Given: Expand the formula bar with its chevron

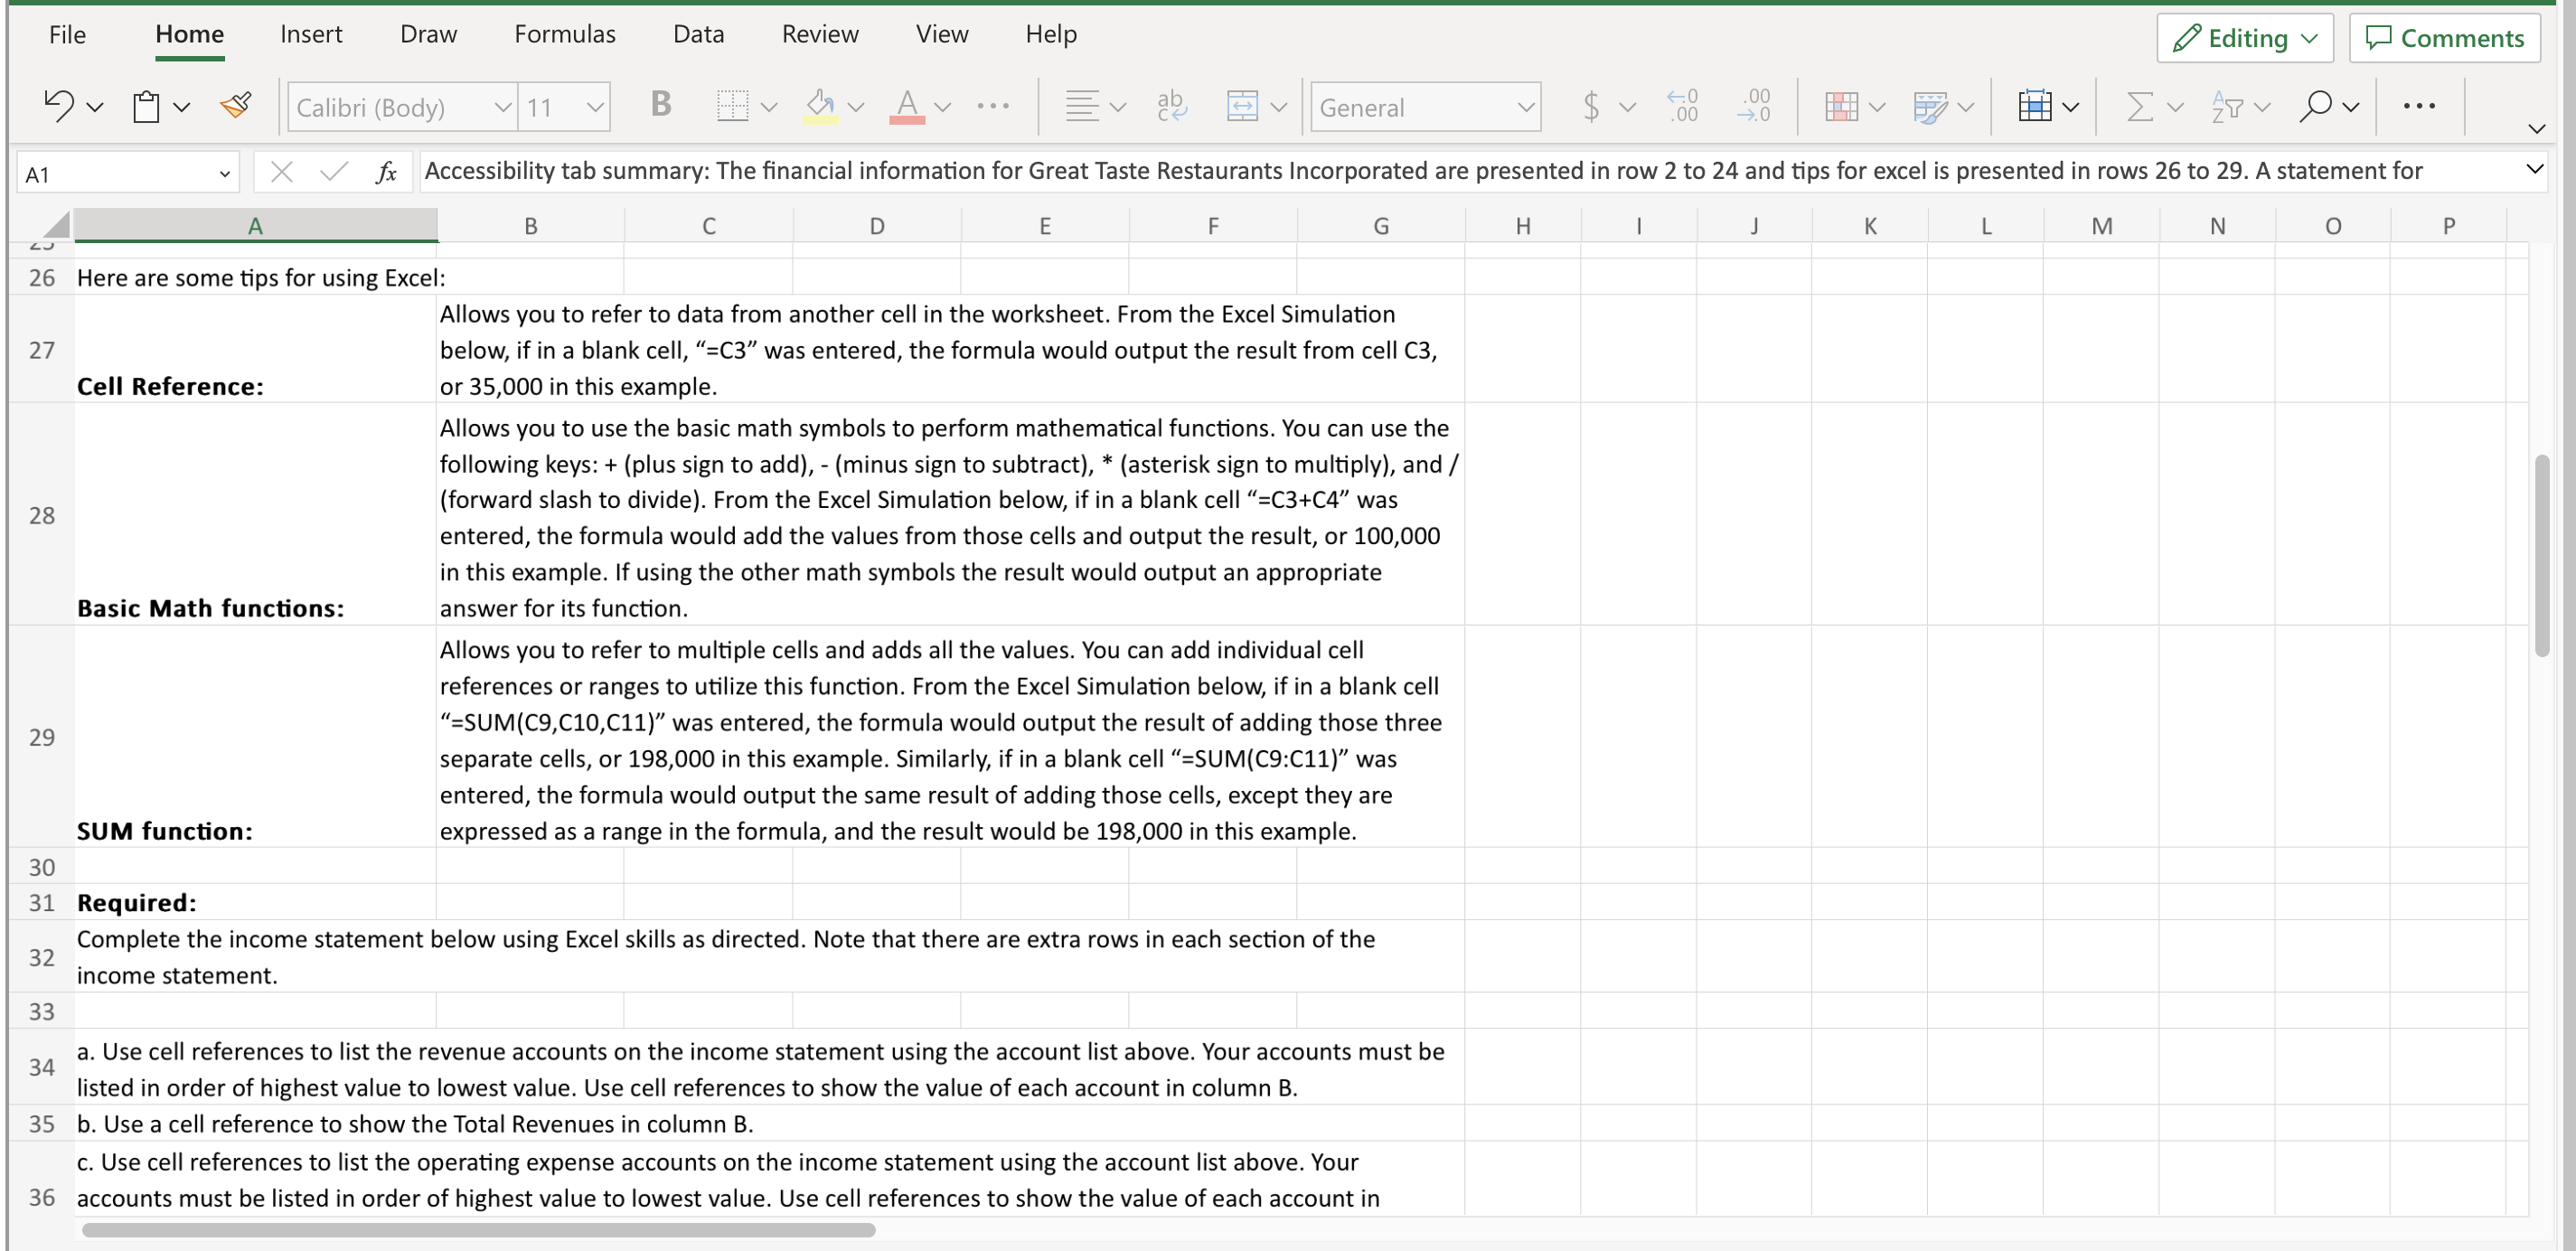Looking at the screenshot, I should point(2535,170).
